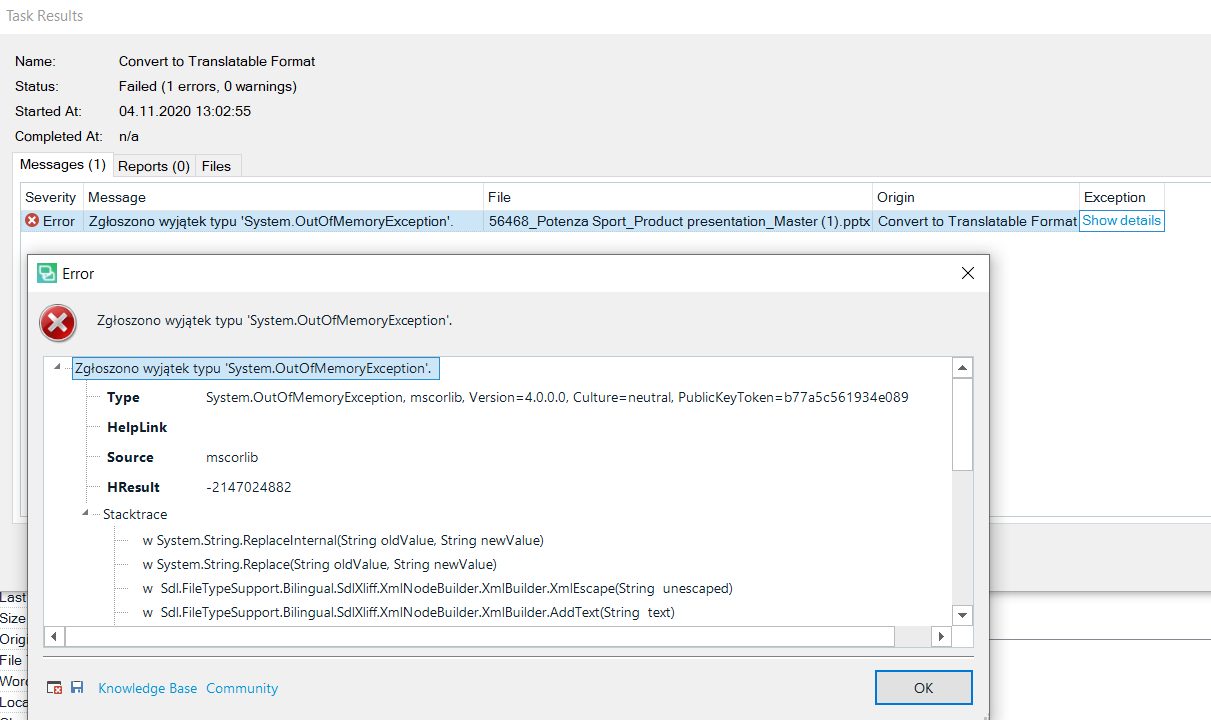Sort by the Severity column header
Viewport: 1211px width, 720px height.
(51, 197)
